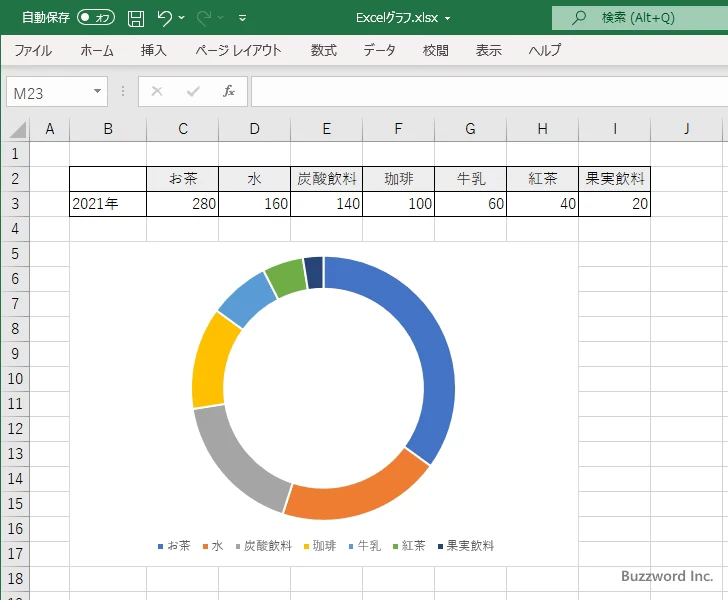Click the Insert Function fx icon
The image size is (728, 600).
pyautogui.click(x=229, y=91)
